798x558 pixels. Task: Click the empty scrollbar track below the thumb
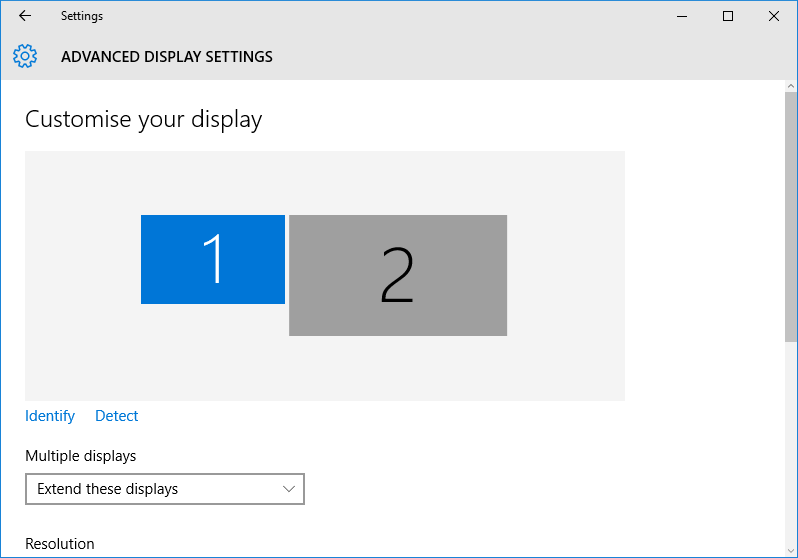pos(791,440)
